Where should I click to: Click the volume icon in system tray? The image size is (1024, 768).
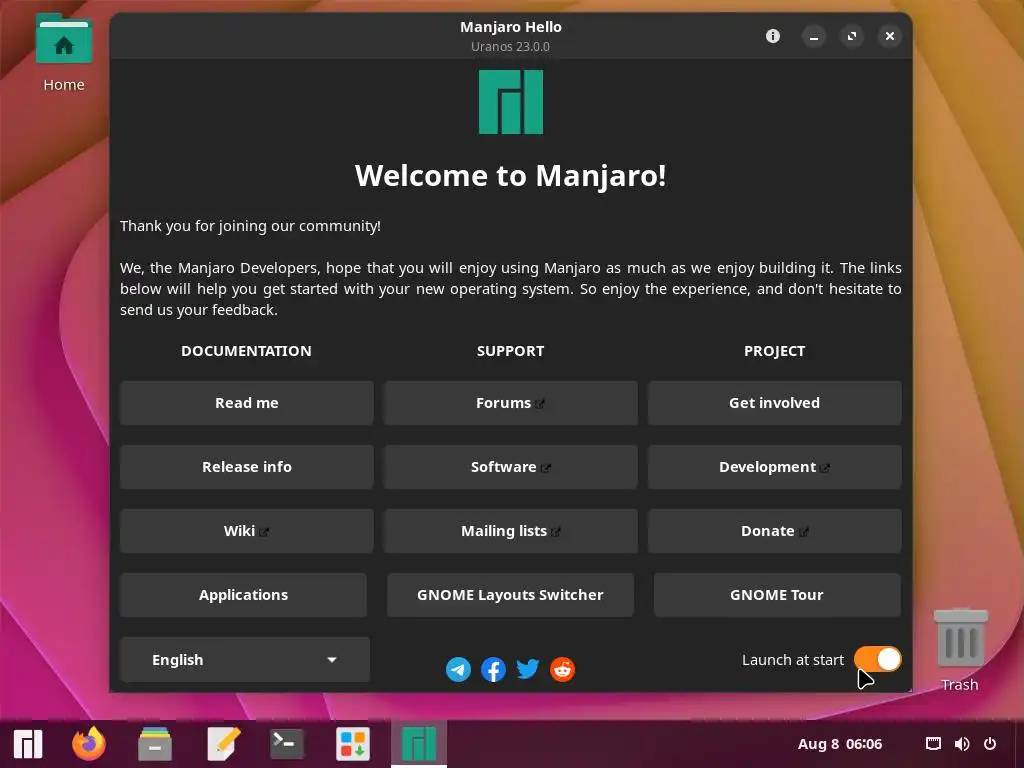[962, 744]
